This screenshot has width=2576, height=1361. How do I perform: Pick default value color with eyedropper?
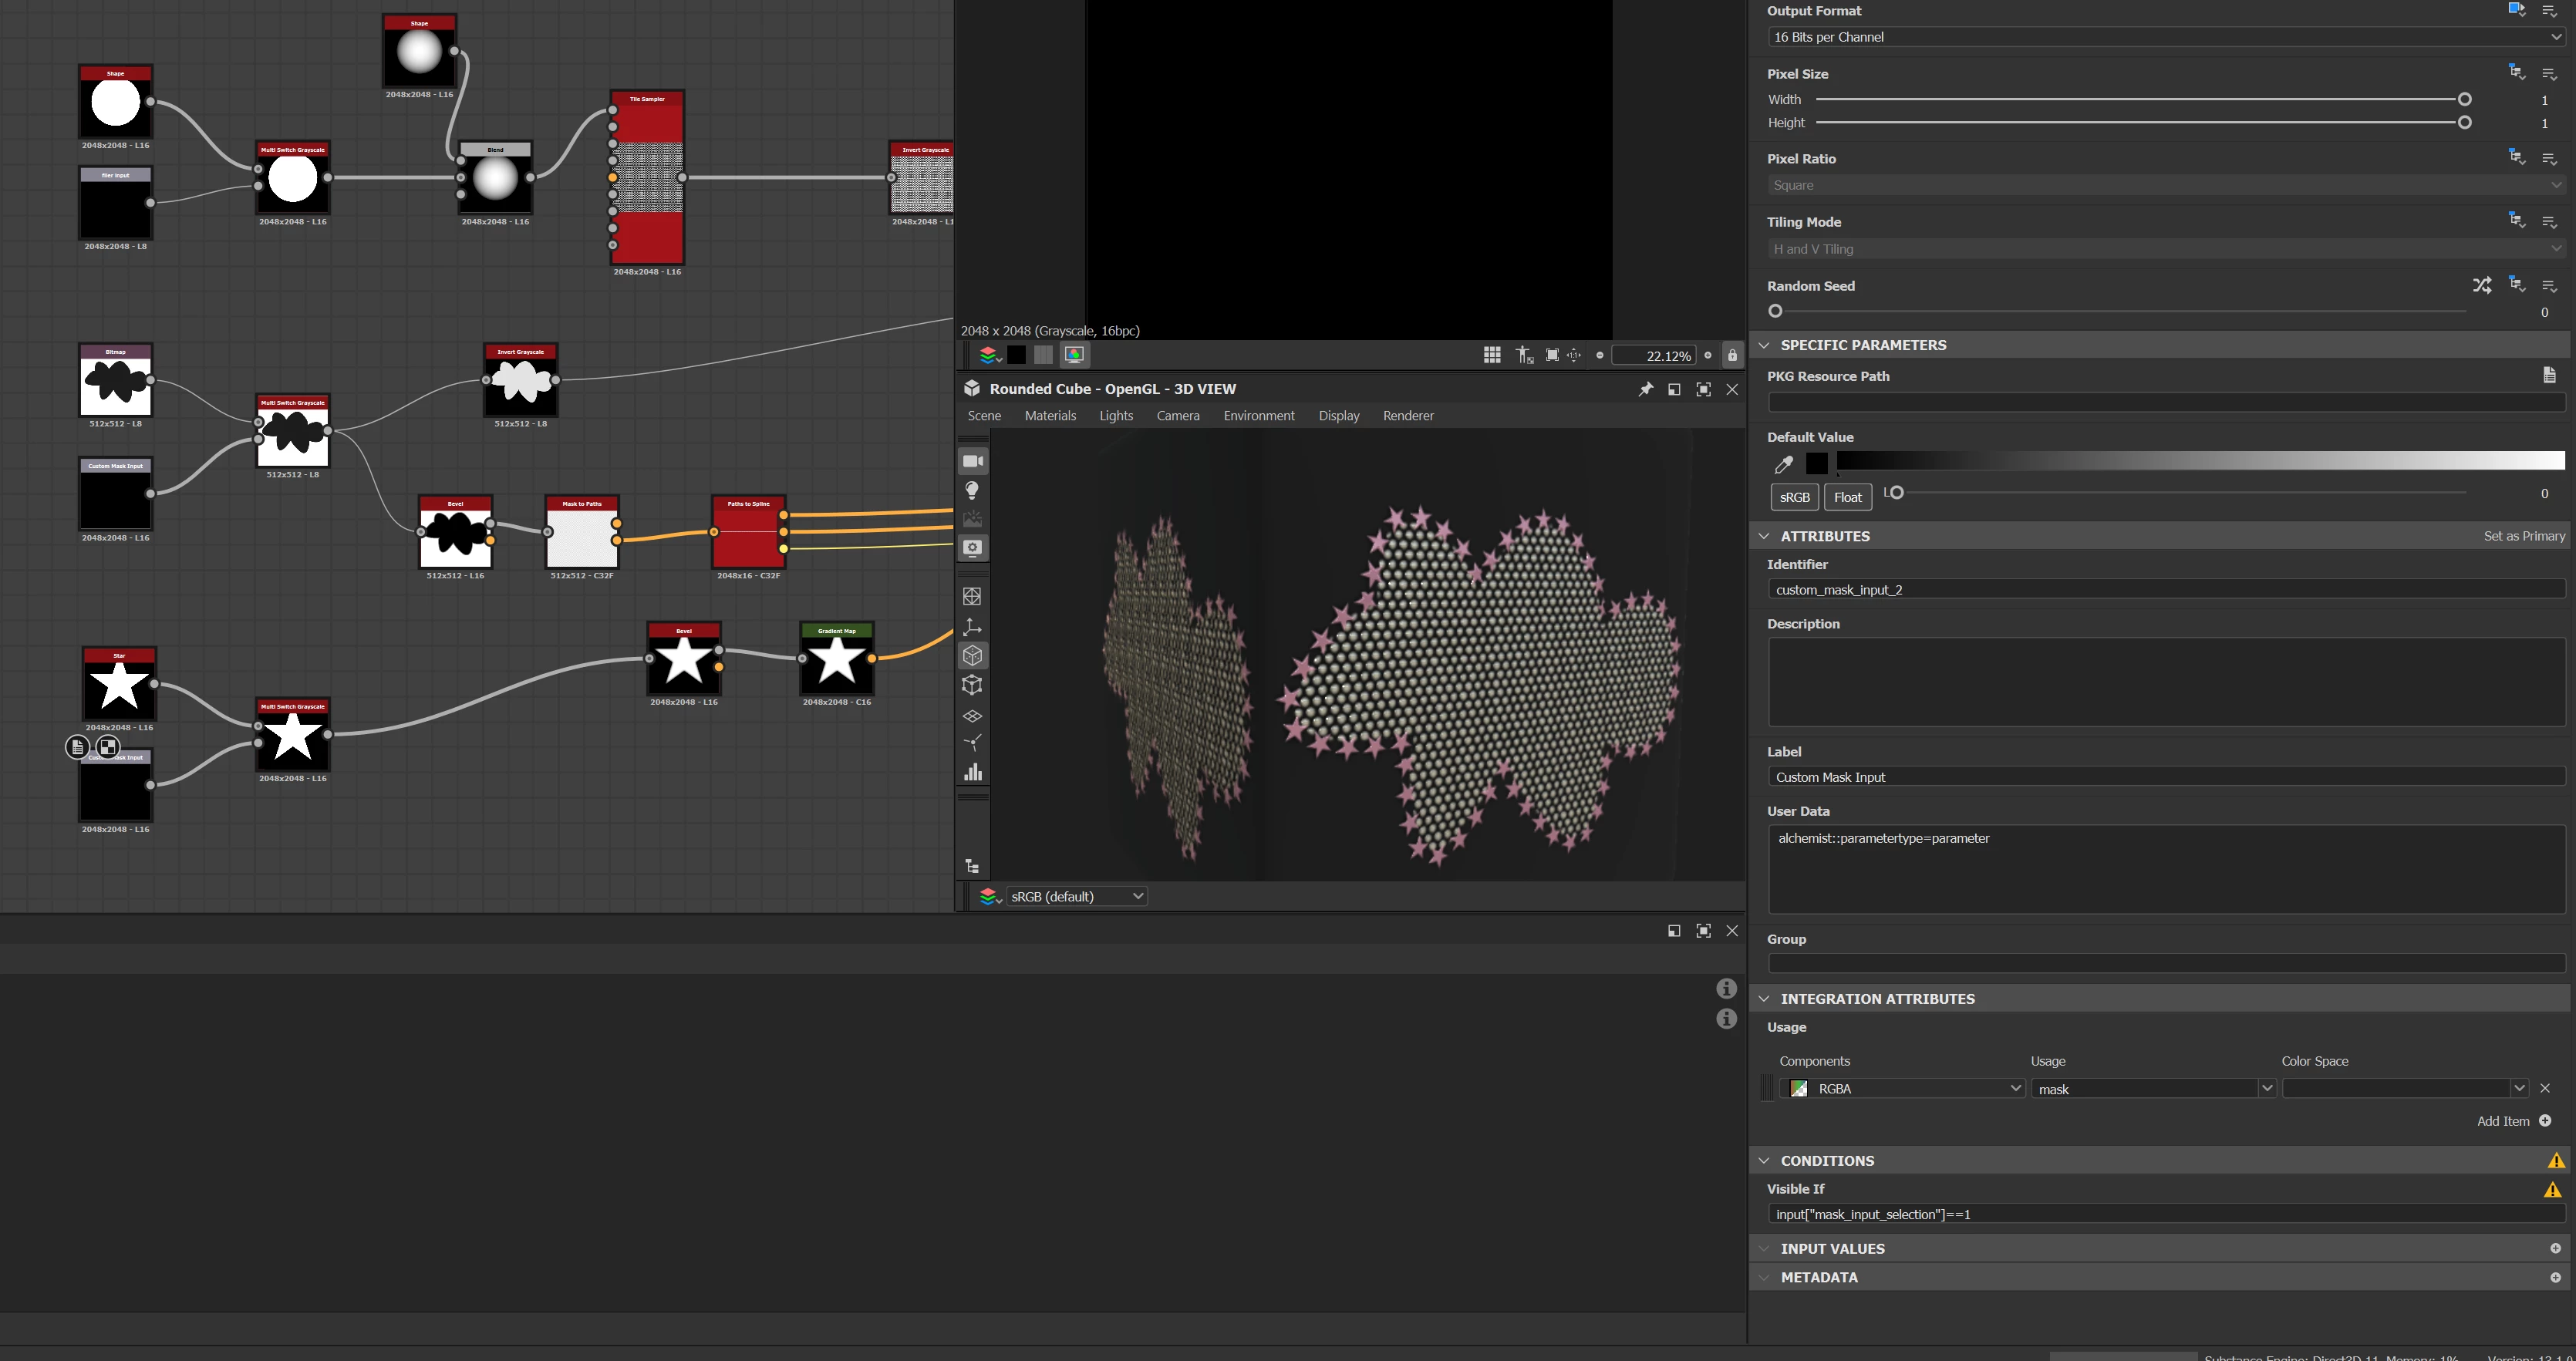[1783, 464]
